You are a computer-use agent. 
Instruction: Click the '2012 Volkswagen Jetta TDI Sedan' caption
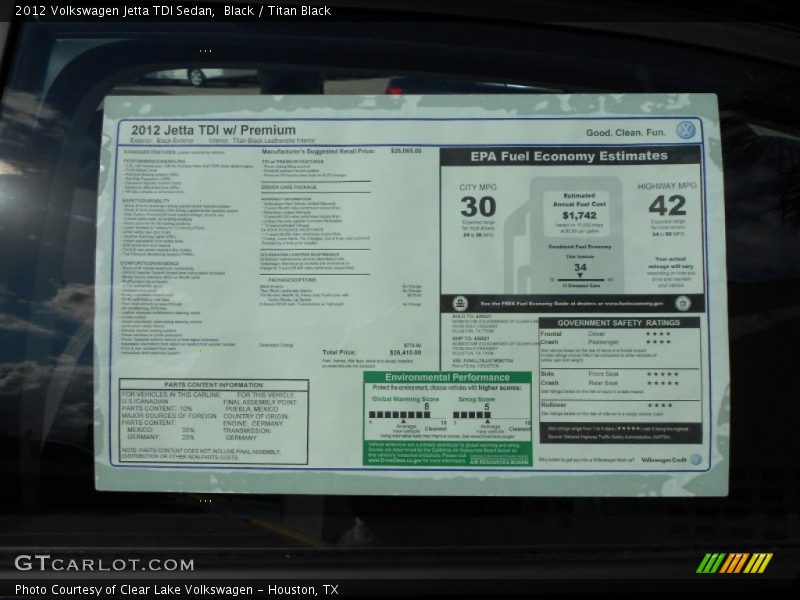coord(115,11)
